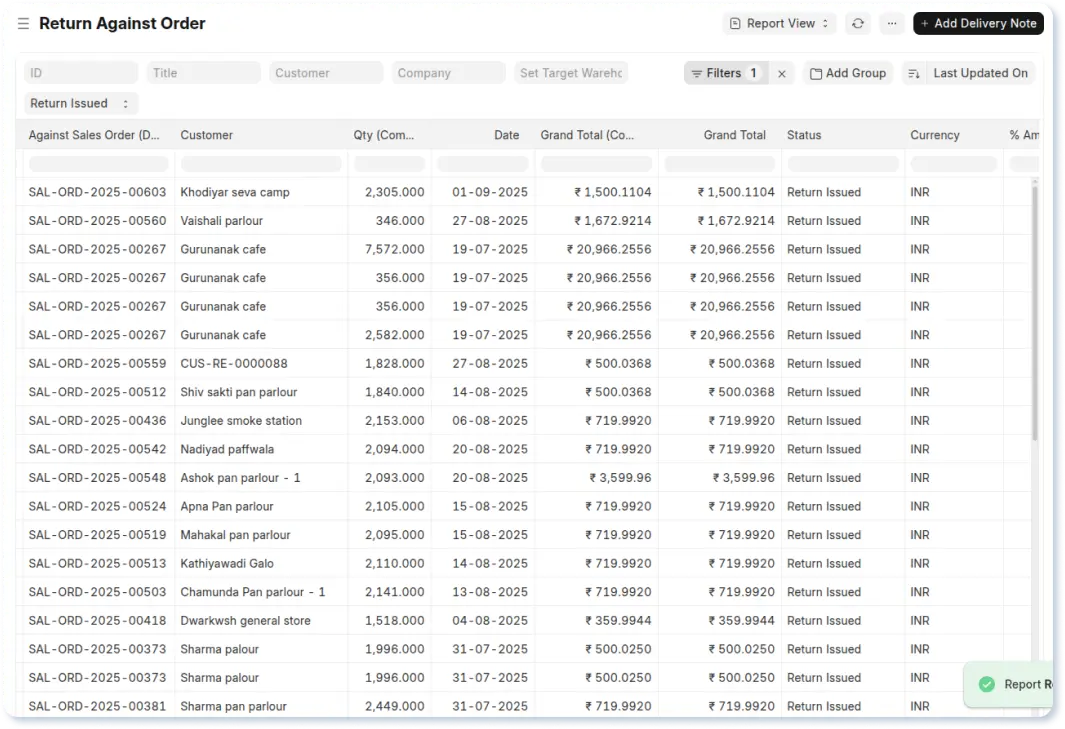Click the Add Delivery Note button
1065x729 pixels.
(x=977, y=23)
